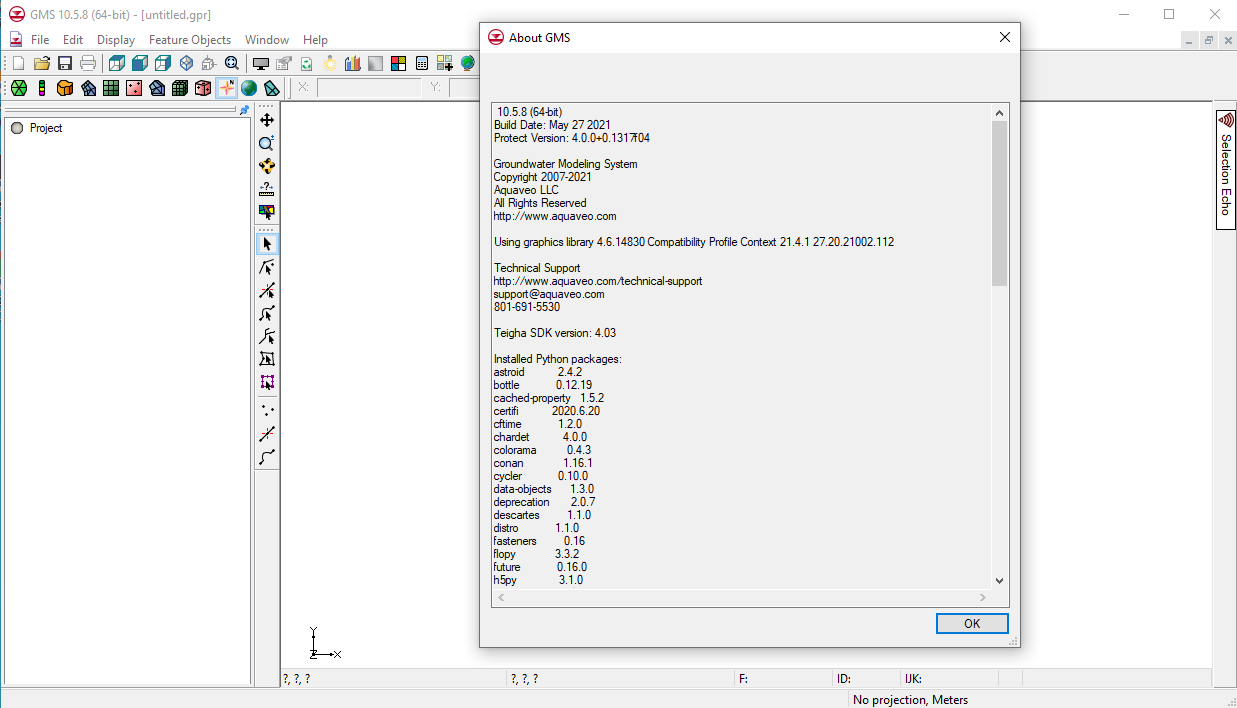Open the Help menu
This screenshot has width=1237, height=708.
click(315, 40)
